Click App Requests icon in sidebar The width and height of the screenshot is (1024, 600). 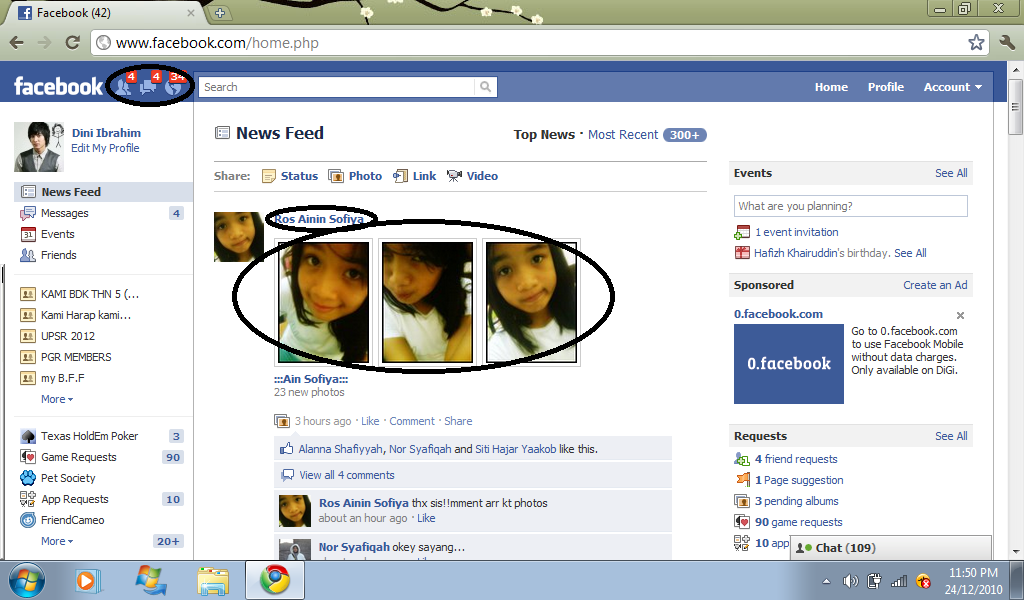[27, 499]
